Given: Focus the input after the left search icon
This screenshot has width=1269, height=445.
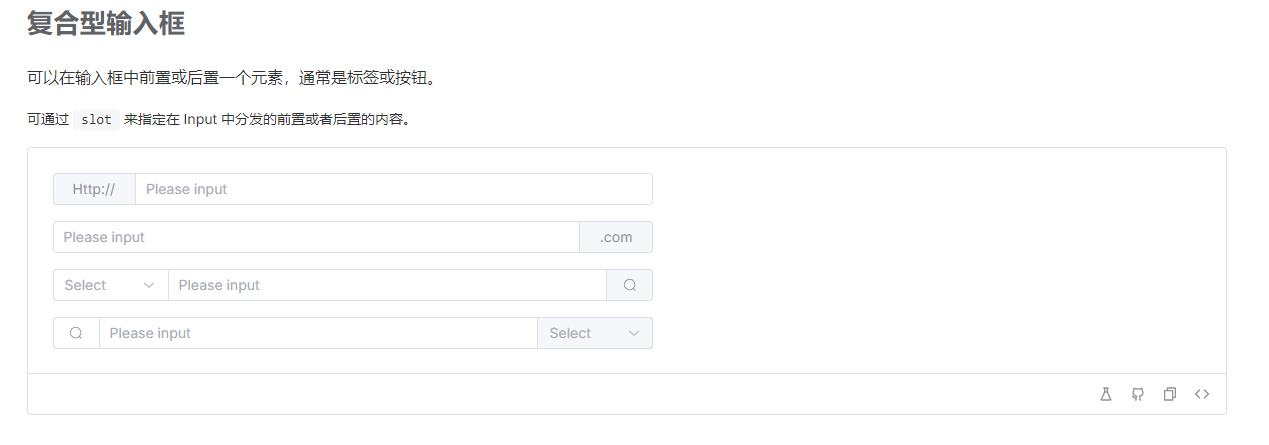Looking at the screenshot, I should point(318,333).
